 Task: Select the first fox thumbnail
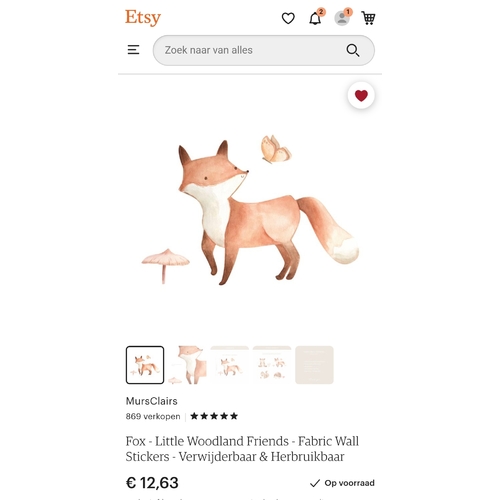coord(145,365)
